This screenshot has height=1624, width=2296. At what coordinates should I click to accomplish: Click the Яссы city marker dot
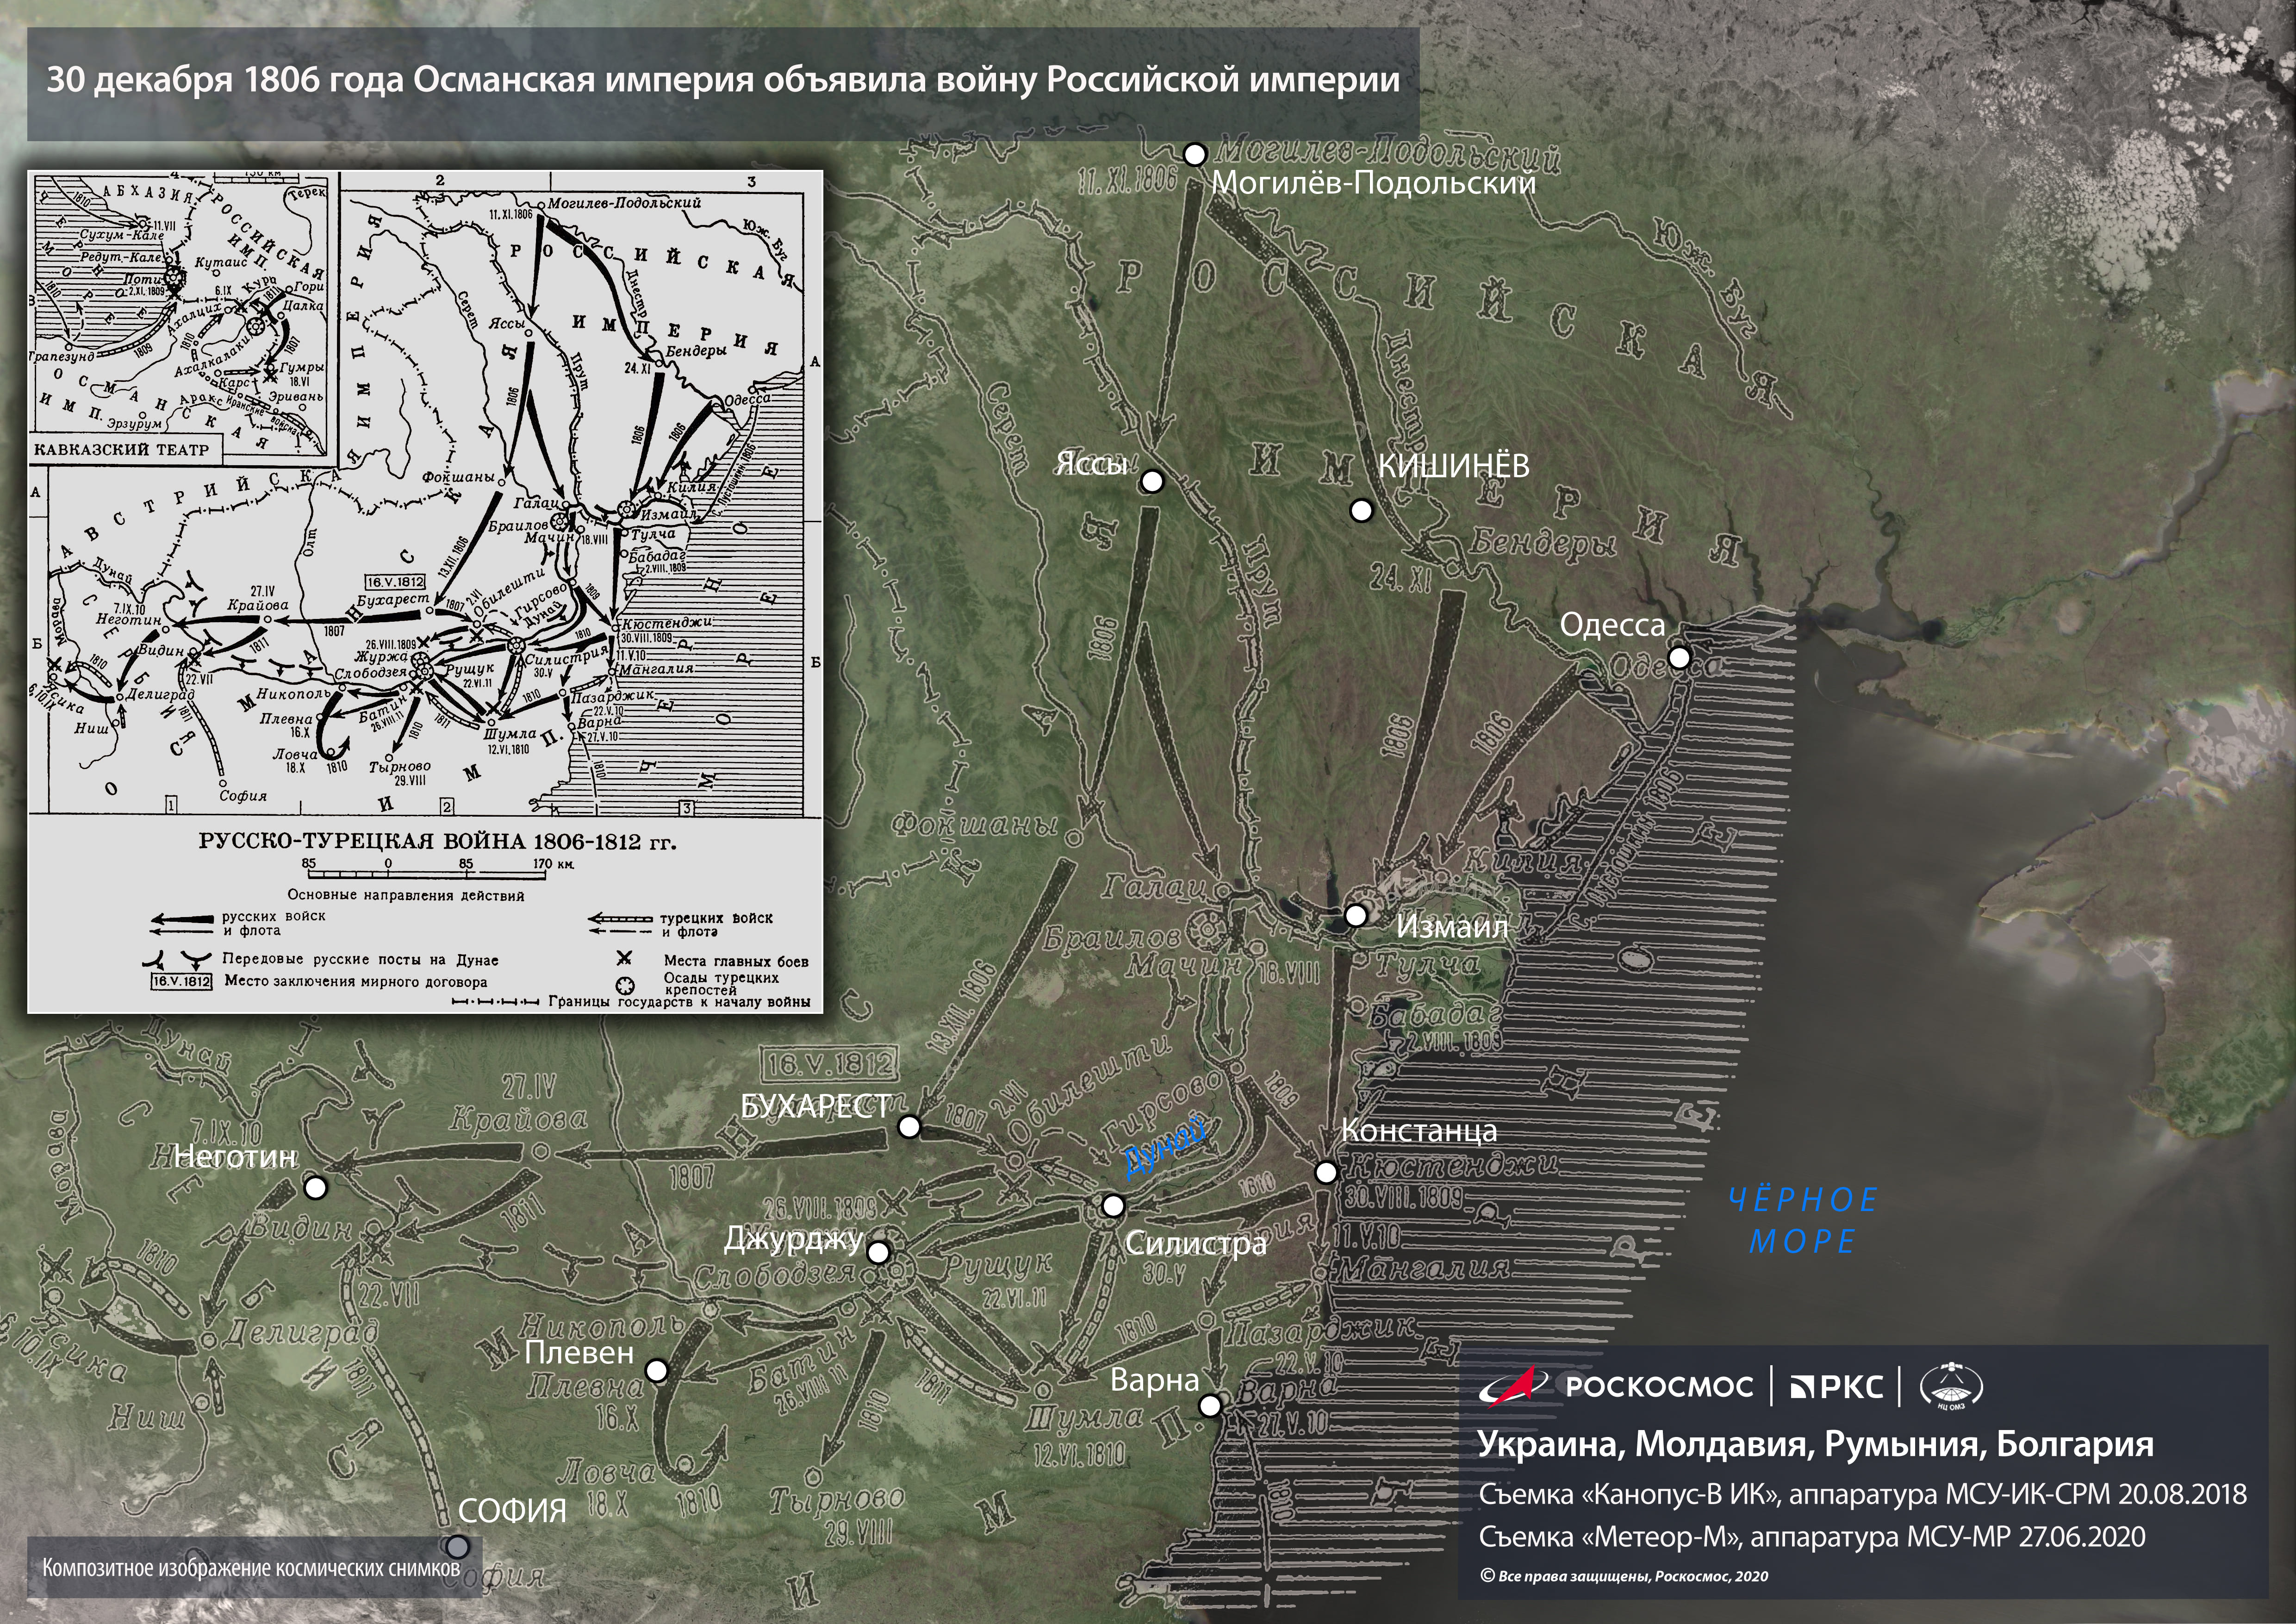click(1152, 482)
